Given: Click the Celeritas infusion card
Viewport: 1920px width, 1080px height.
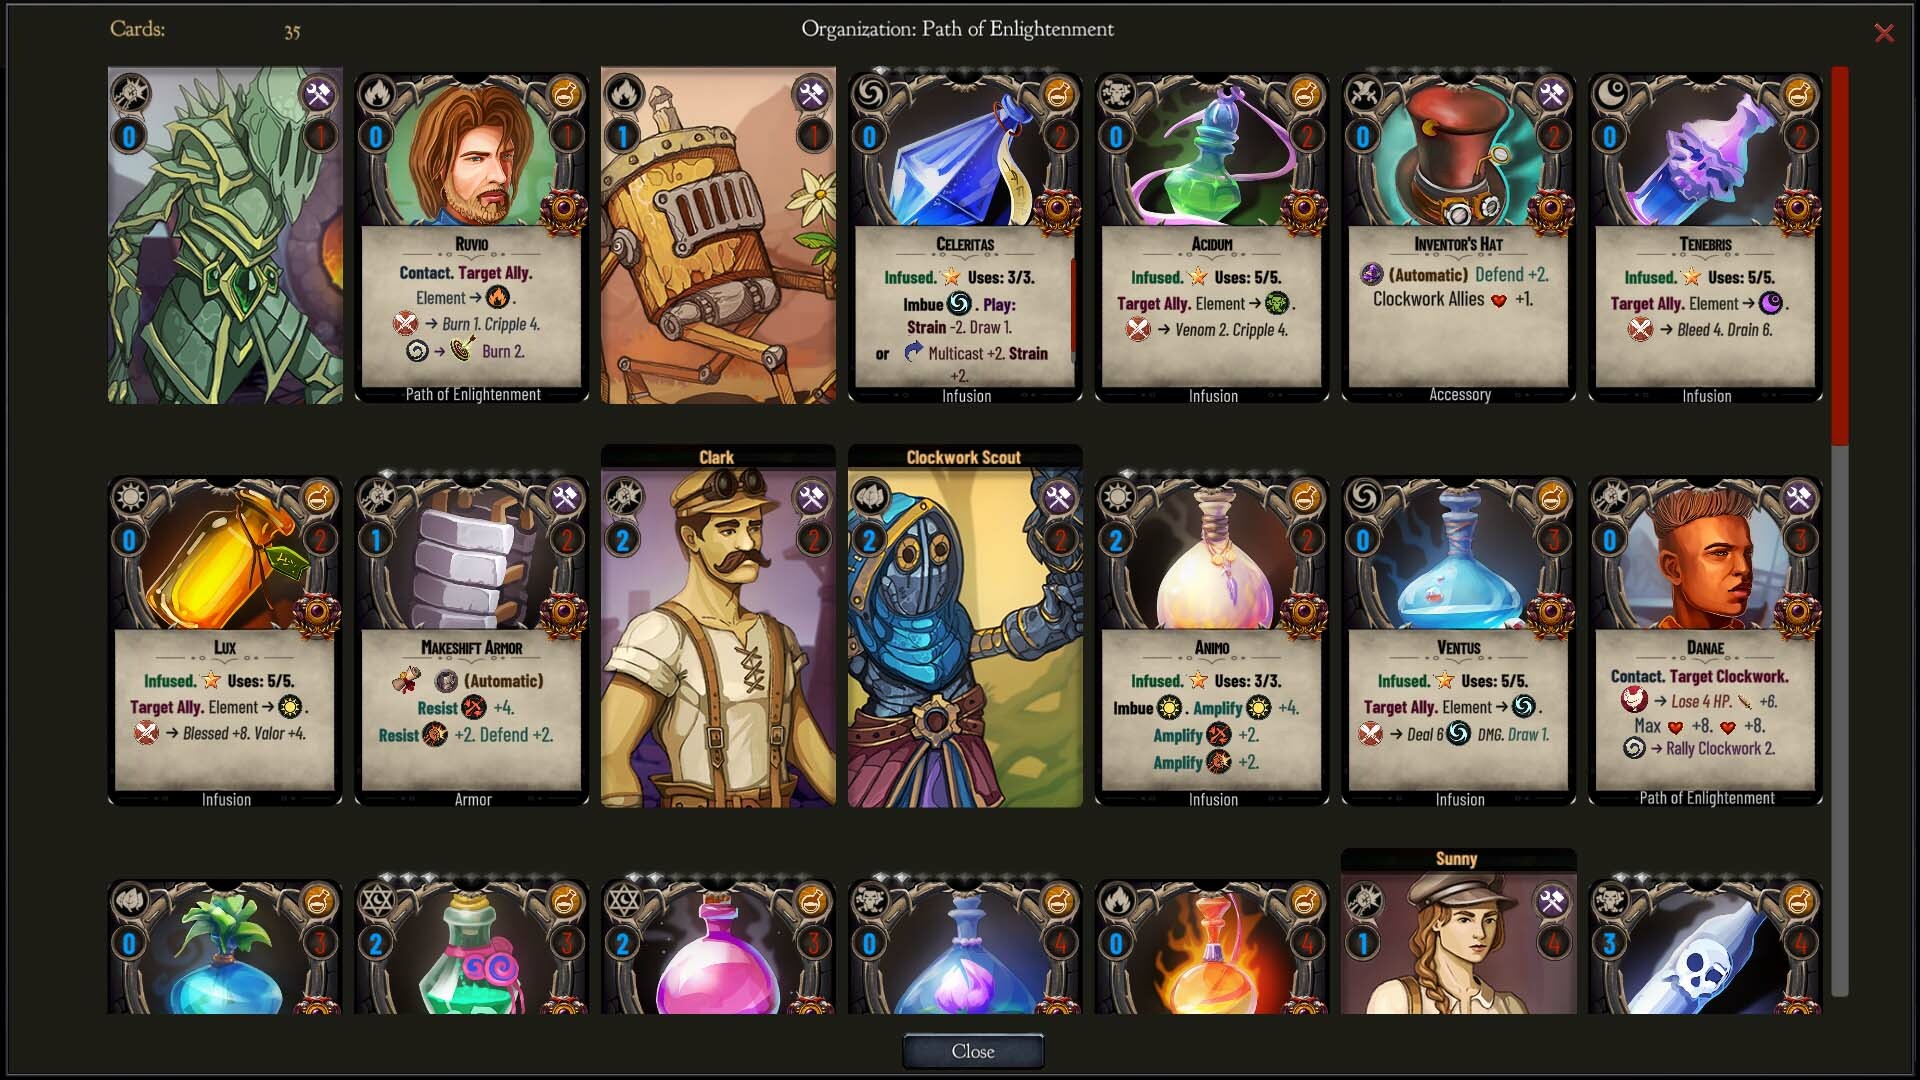Looking at the screenshot, I should tap(965, 236).
